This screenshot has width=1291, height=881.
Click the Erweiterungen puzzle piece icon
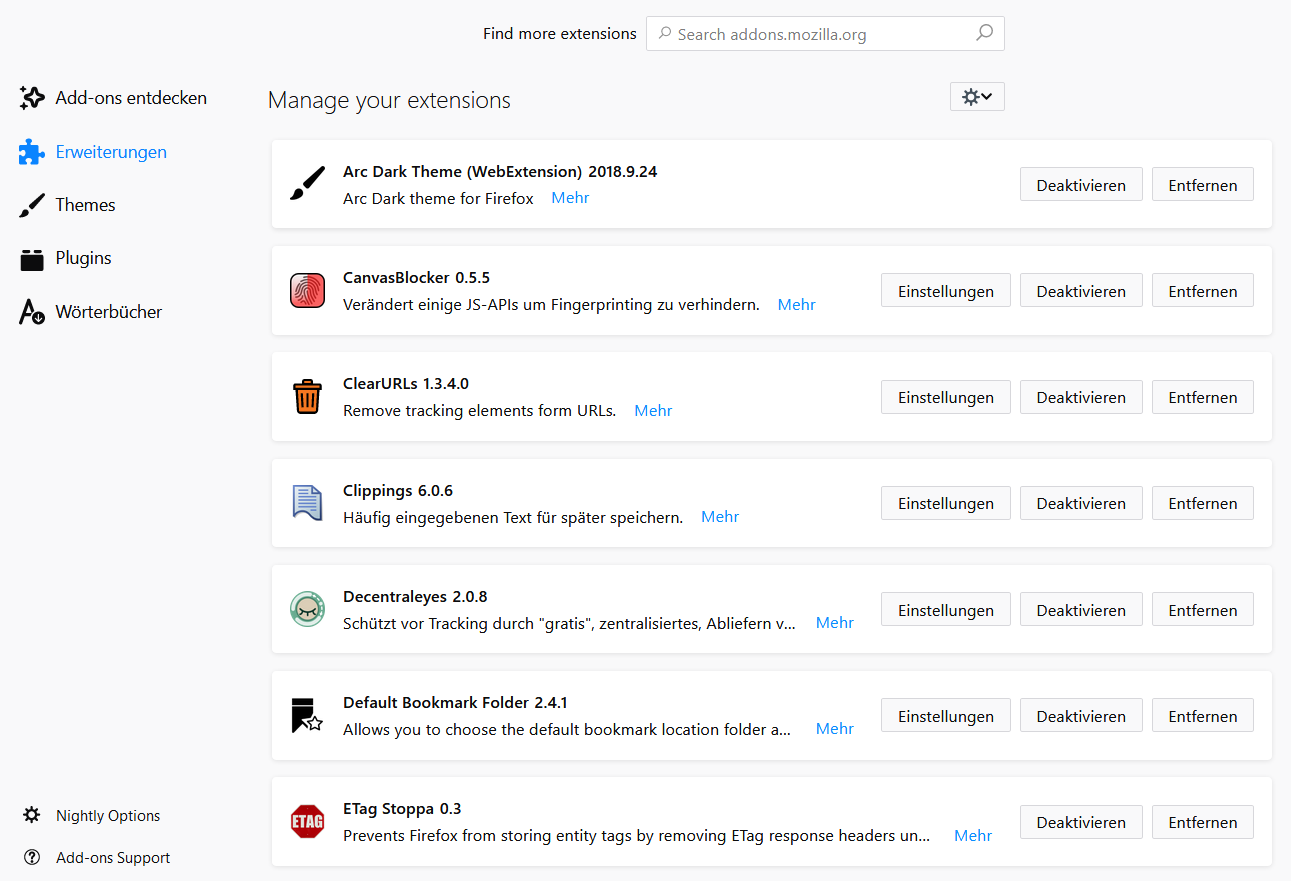pyautogui.click(x=32, y=152)
